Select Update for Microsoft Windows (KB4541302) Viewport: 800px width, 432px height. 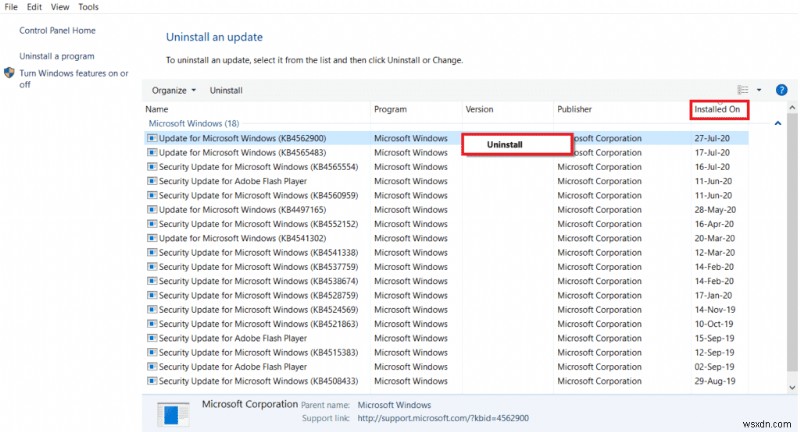[x=242, y=238]
